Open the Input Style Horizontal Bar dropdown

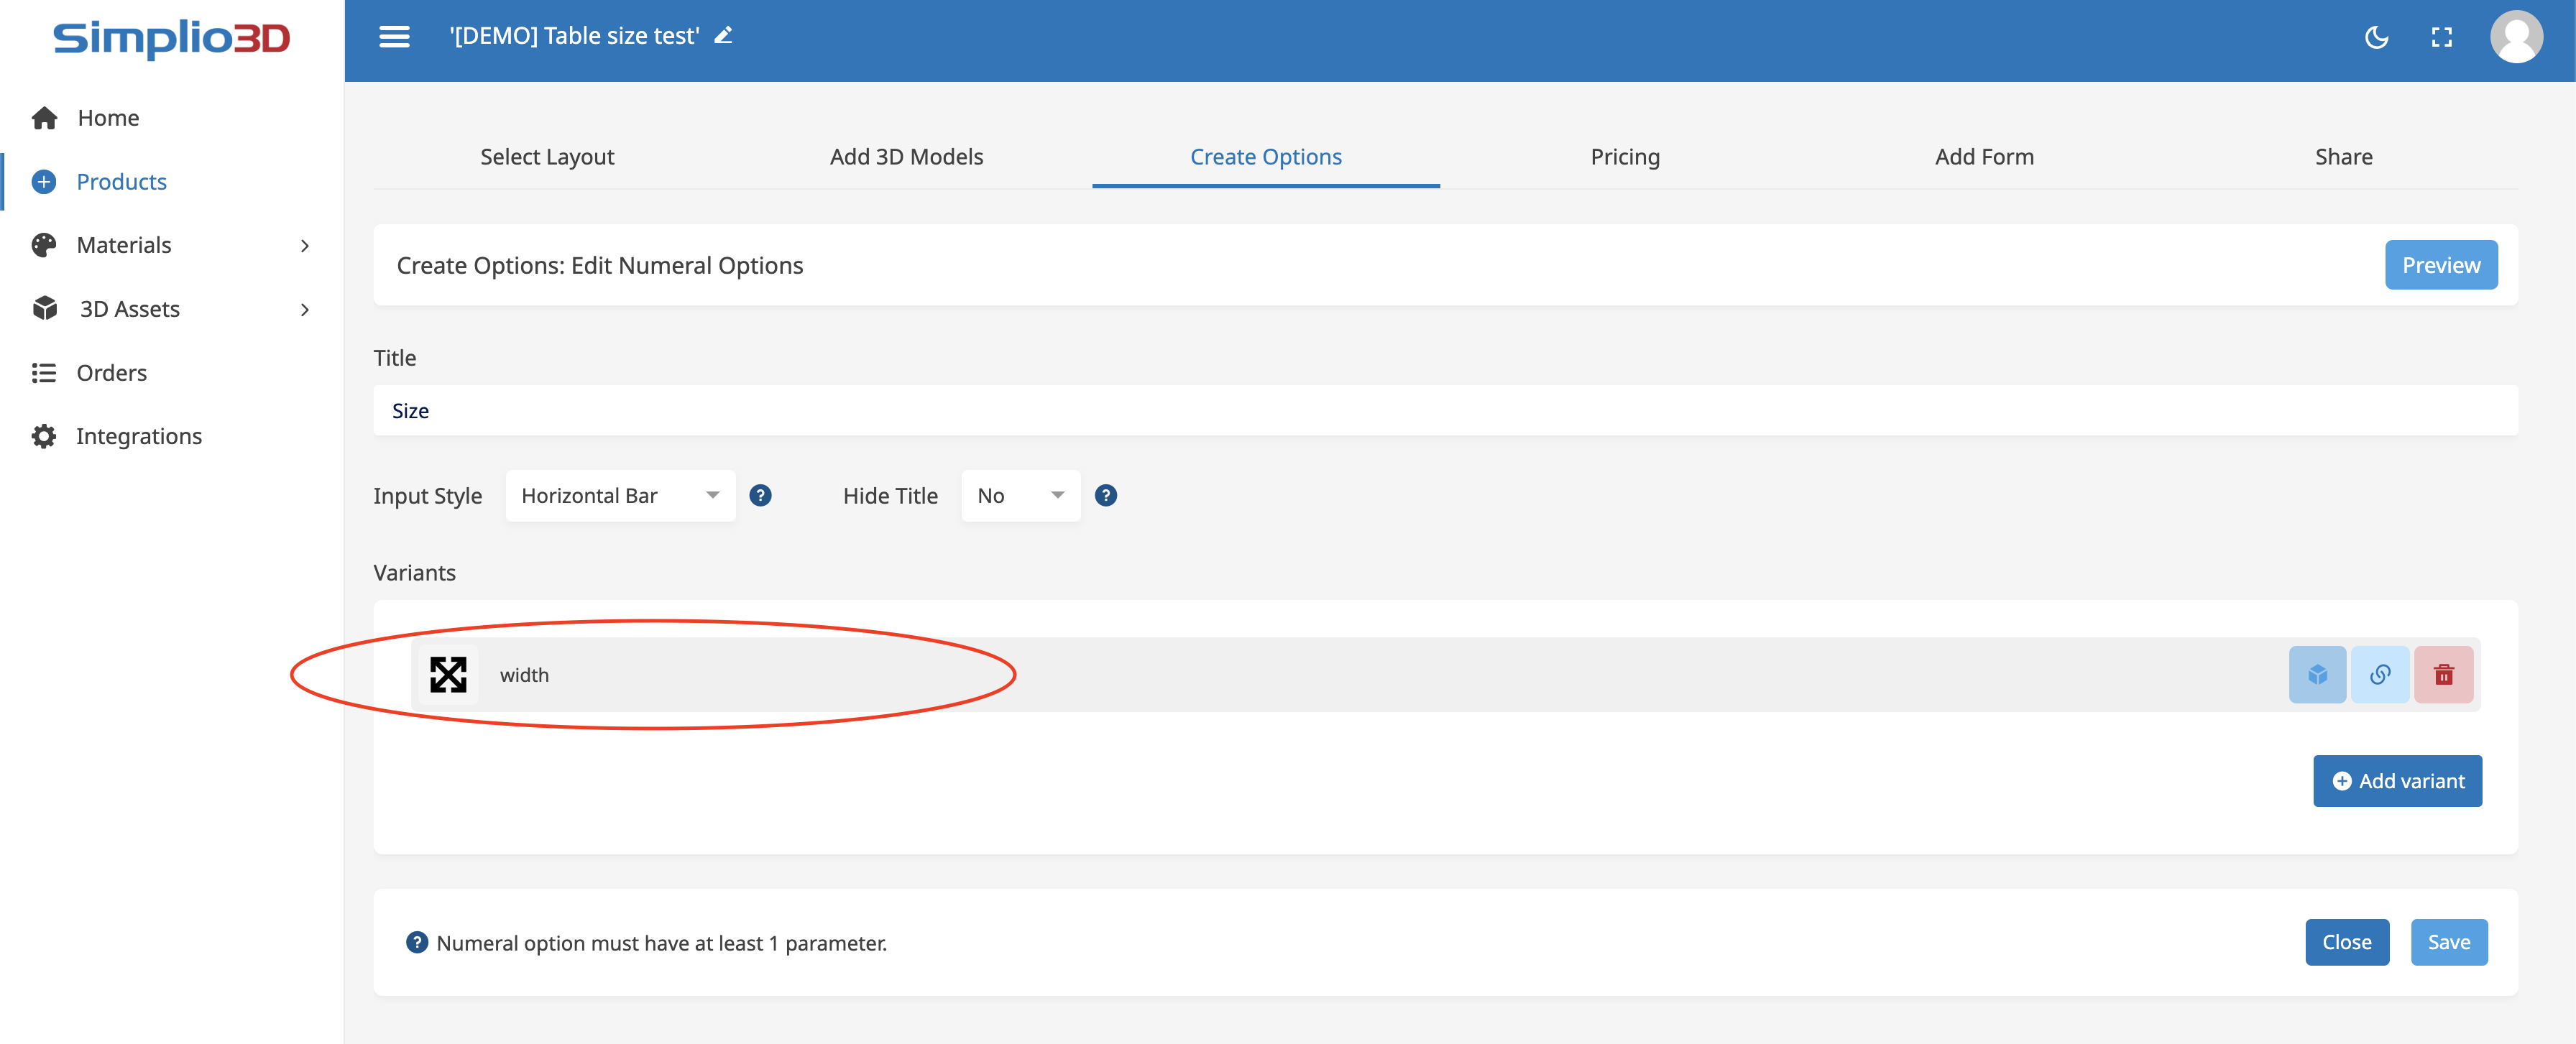click(620, 496)
